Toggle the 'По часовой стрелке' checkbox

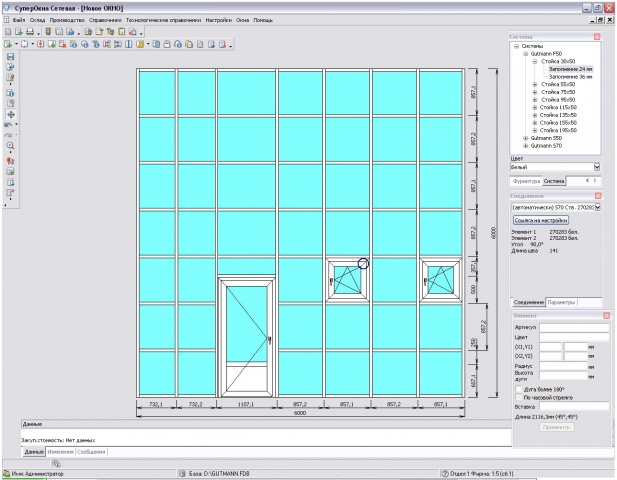[x=519, y=397]
